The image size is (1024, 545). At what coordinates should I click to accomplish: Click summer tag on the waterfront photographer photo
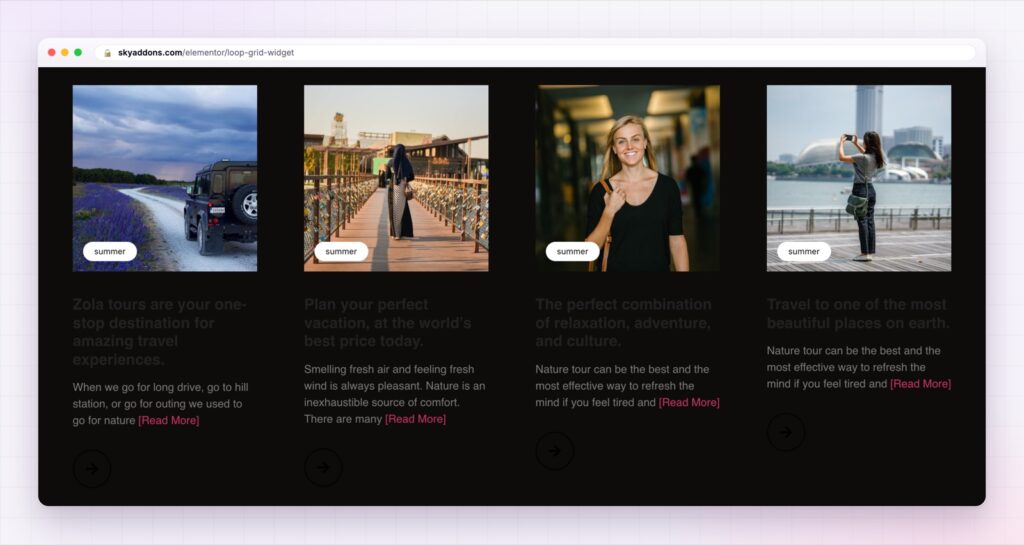point(803,251)
